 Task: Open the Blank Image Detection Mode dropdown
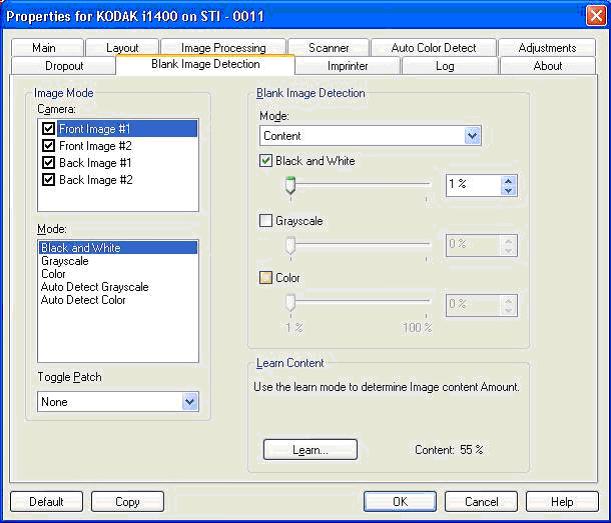pyautogui.click(x=370, y=136)
